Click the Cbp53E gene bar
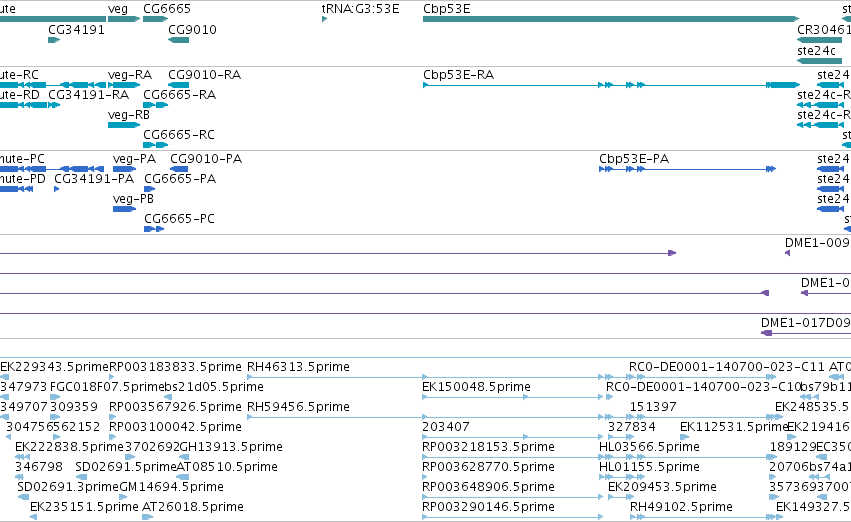This screenshot has height=522, width=851. 611,19
